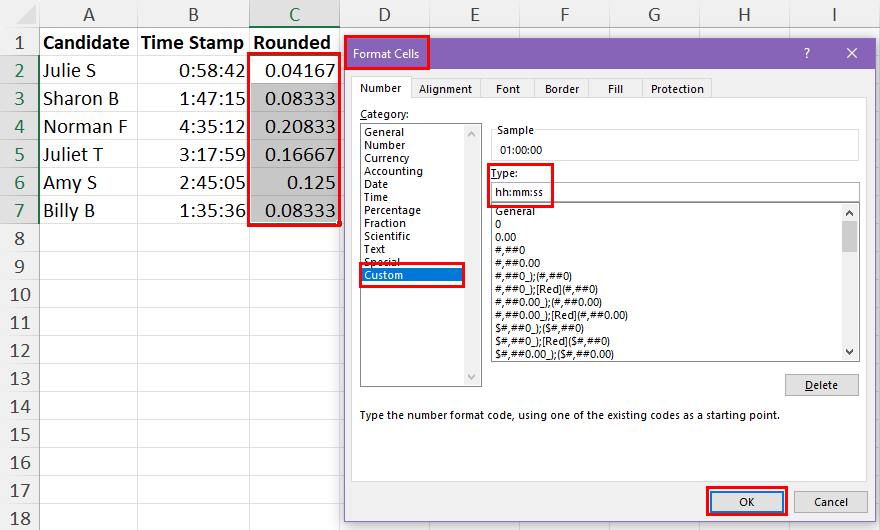Select the cell with Norman F
This screenshot has height=530, width=880.
pyautogui.click(x=89, y=126)
